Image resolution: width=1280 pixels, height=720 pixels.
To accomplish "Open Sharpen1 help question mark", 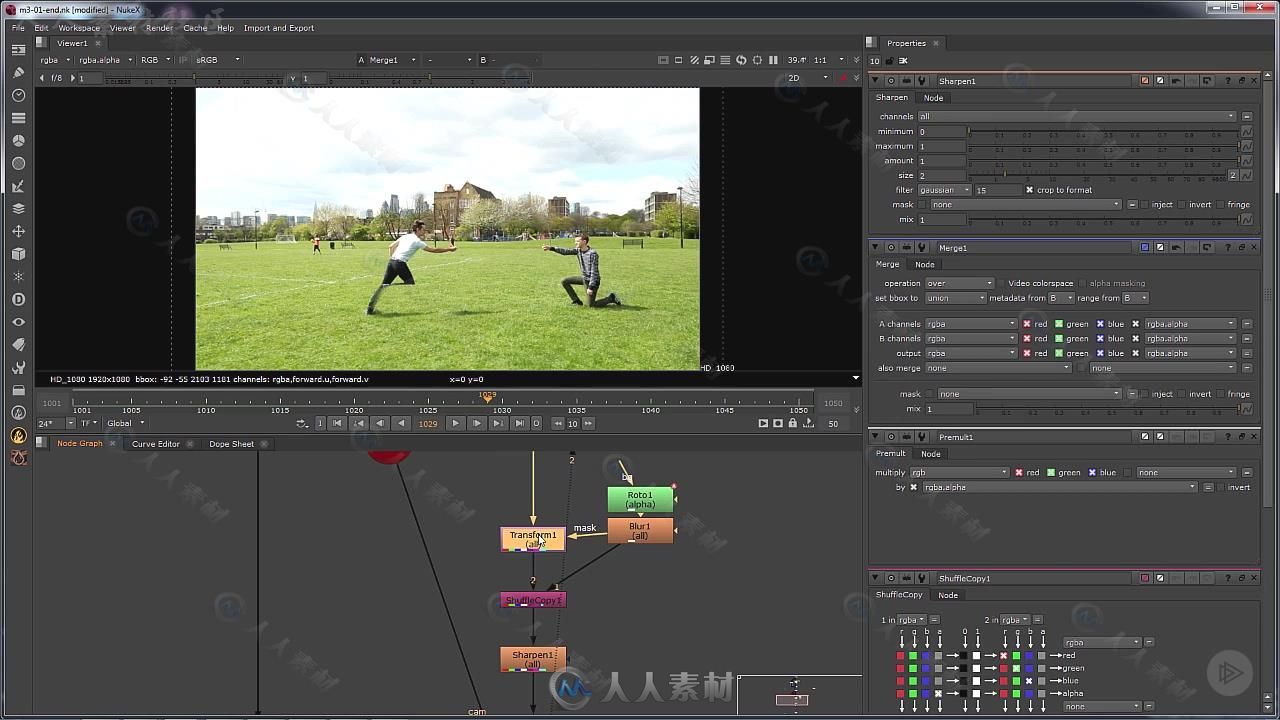I will [1228, 81].
